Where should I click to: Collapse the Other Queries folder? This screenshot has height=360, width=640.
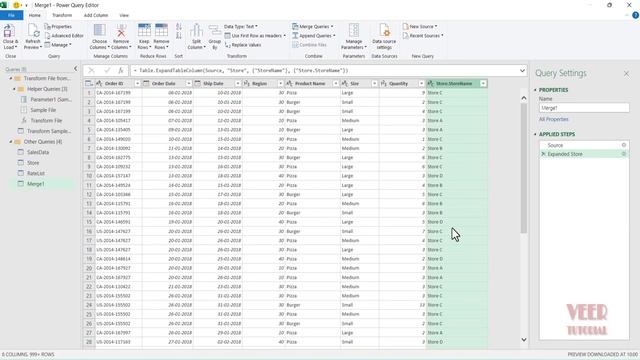pyautogui.click(x=11, y=142)
